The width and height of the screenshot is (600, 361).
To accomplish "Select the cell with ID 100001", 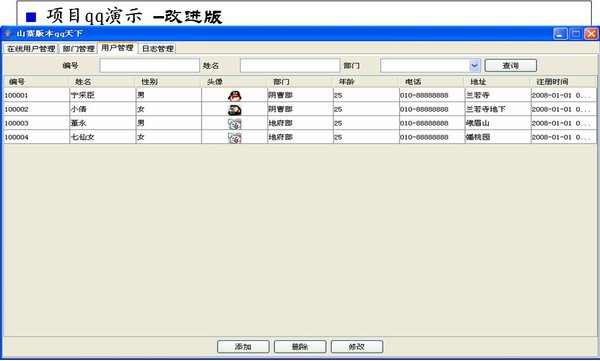I will click(36, 95).
